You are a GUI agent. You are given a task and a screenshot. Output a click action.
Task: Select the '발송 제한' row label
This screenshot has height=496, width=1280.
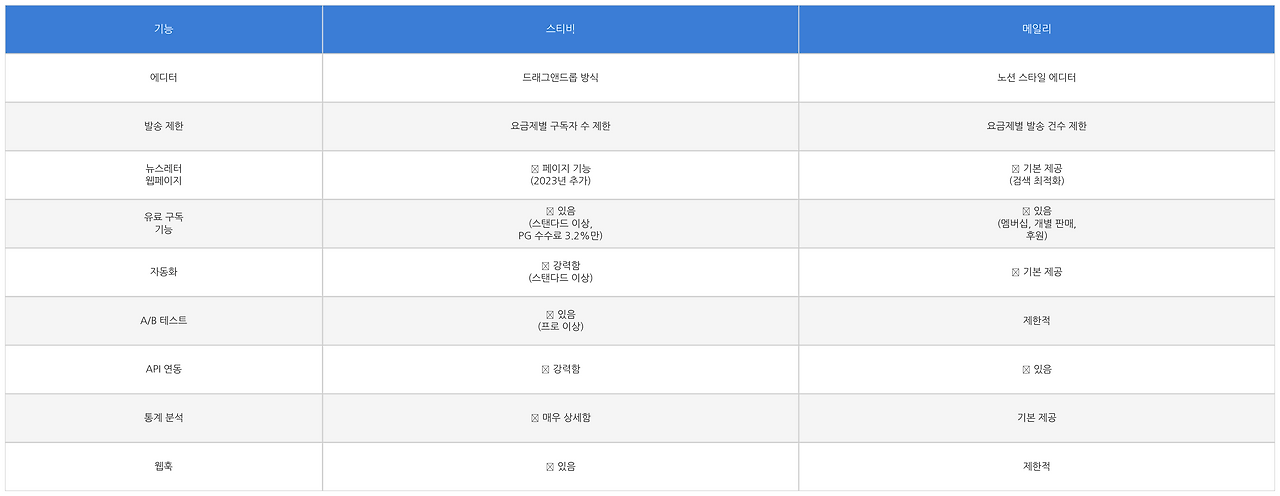[x=164, y=127]
